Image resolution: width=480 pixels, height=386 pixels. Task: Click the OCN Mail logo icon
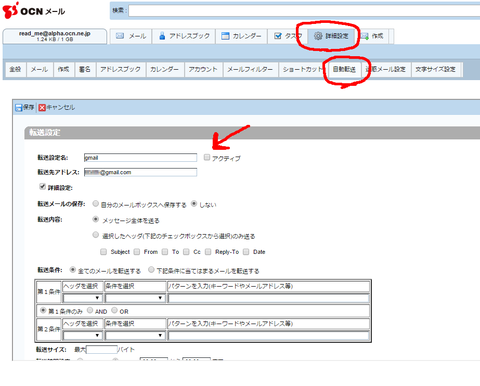(x=10, y=10)
